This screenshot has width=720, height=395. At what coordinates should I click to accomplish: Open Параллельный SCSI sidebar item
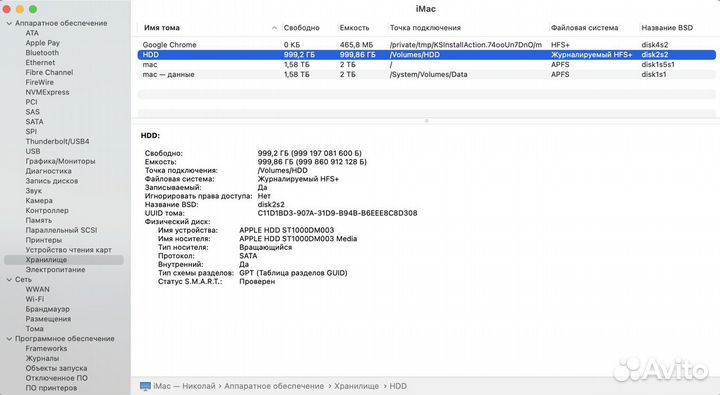pyautogui.click(x=62, y=230)
